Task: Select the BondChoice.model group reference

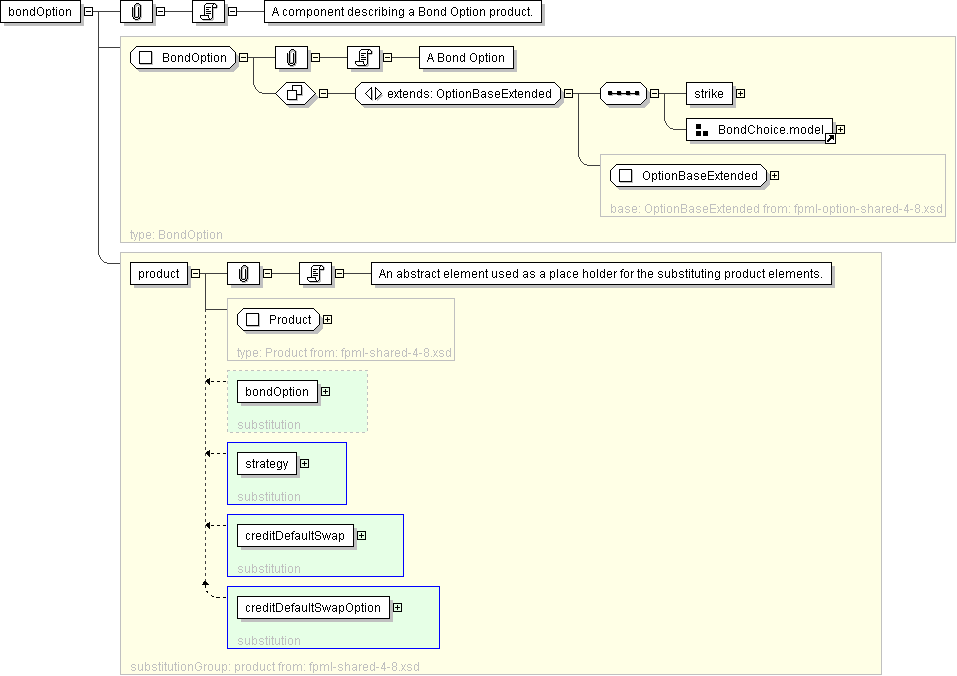Action: [x=760, y=130]
